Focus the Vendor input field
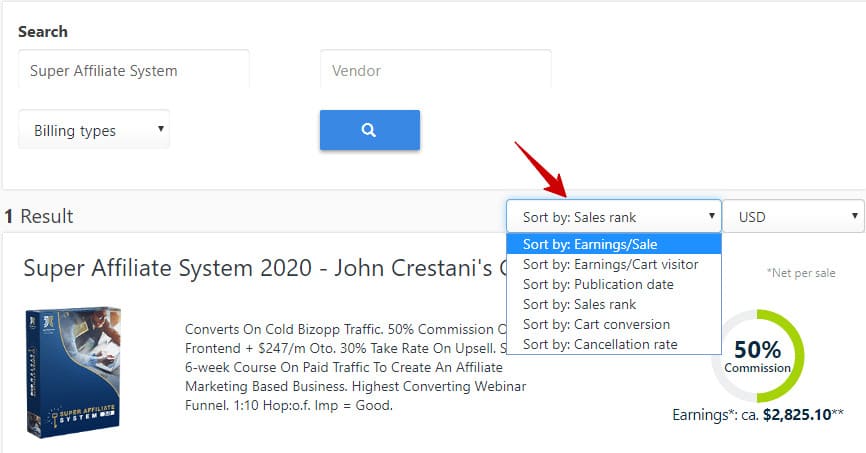866x453 pixels. (436, 70)
